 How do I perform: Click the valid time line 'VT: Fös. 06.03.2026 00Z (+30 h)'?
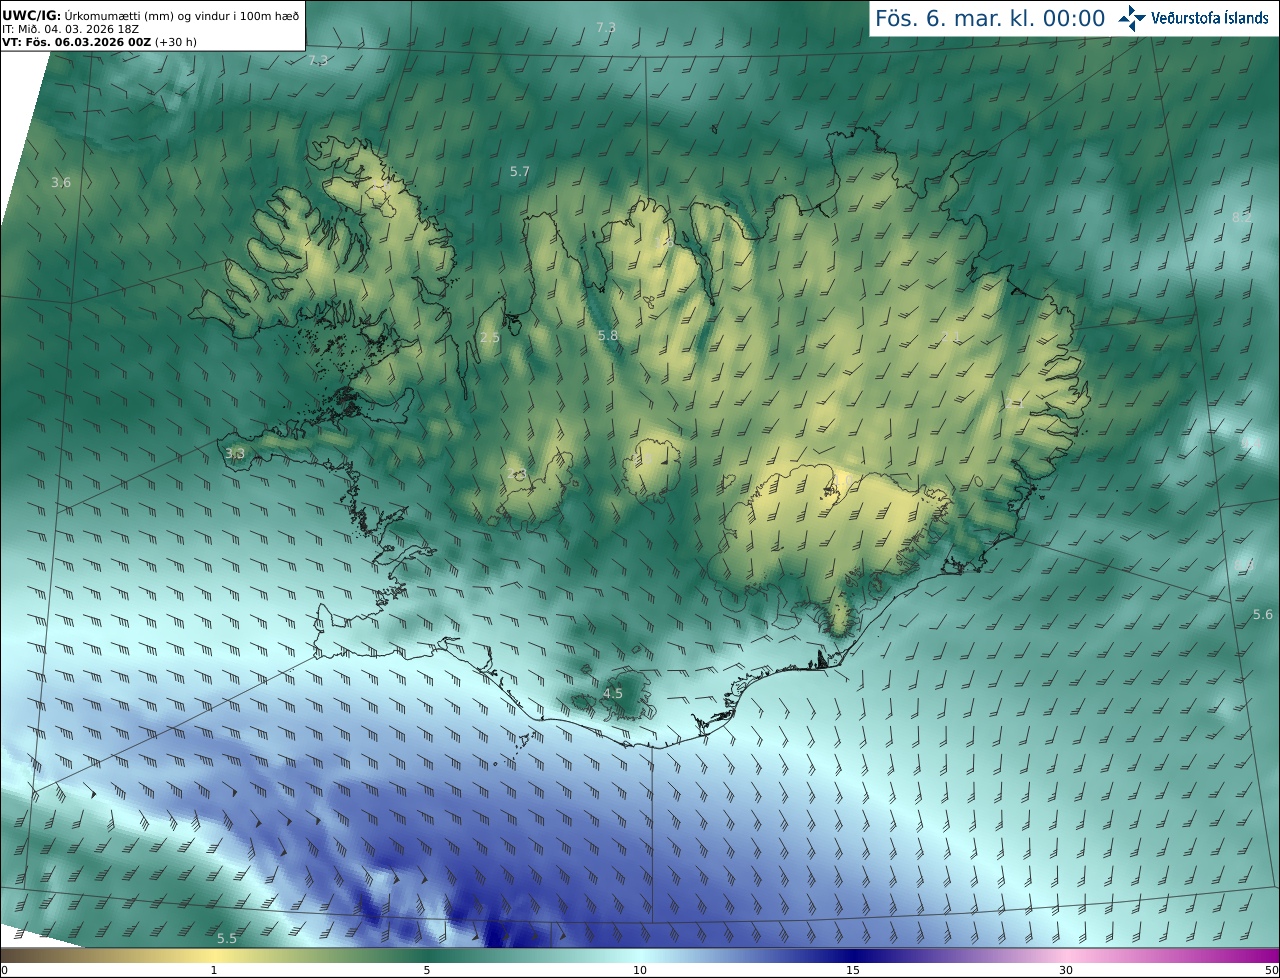point(98,42)
